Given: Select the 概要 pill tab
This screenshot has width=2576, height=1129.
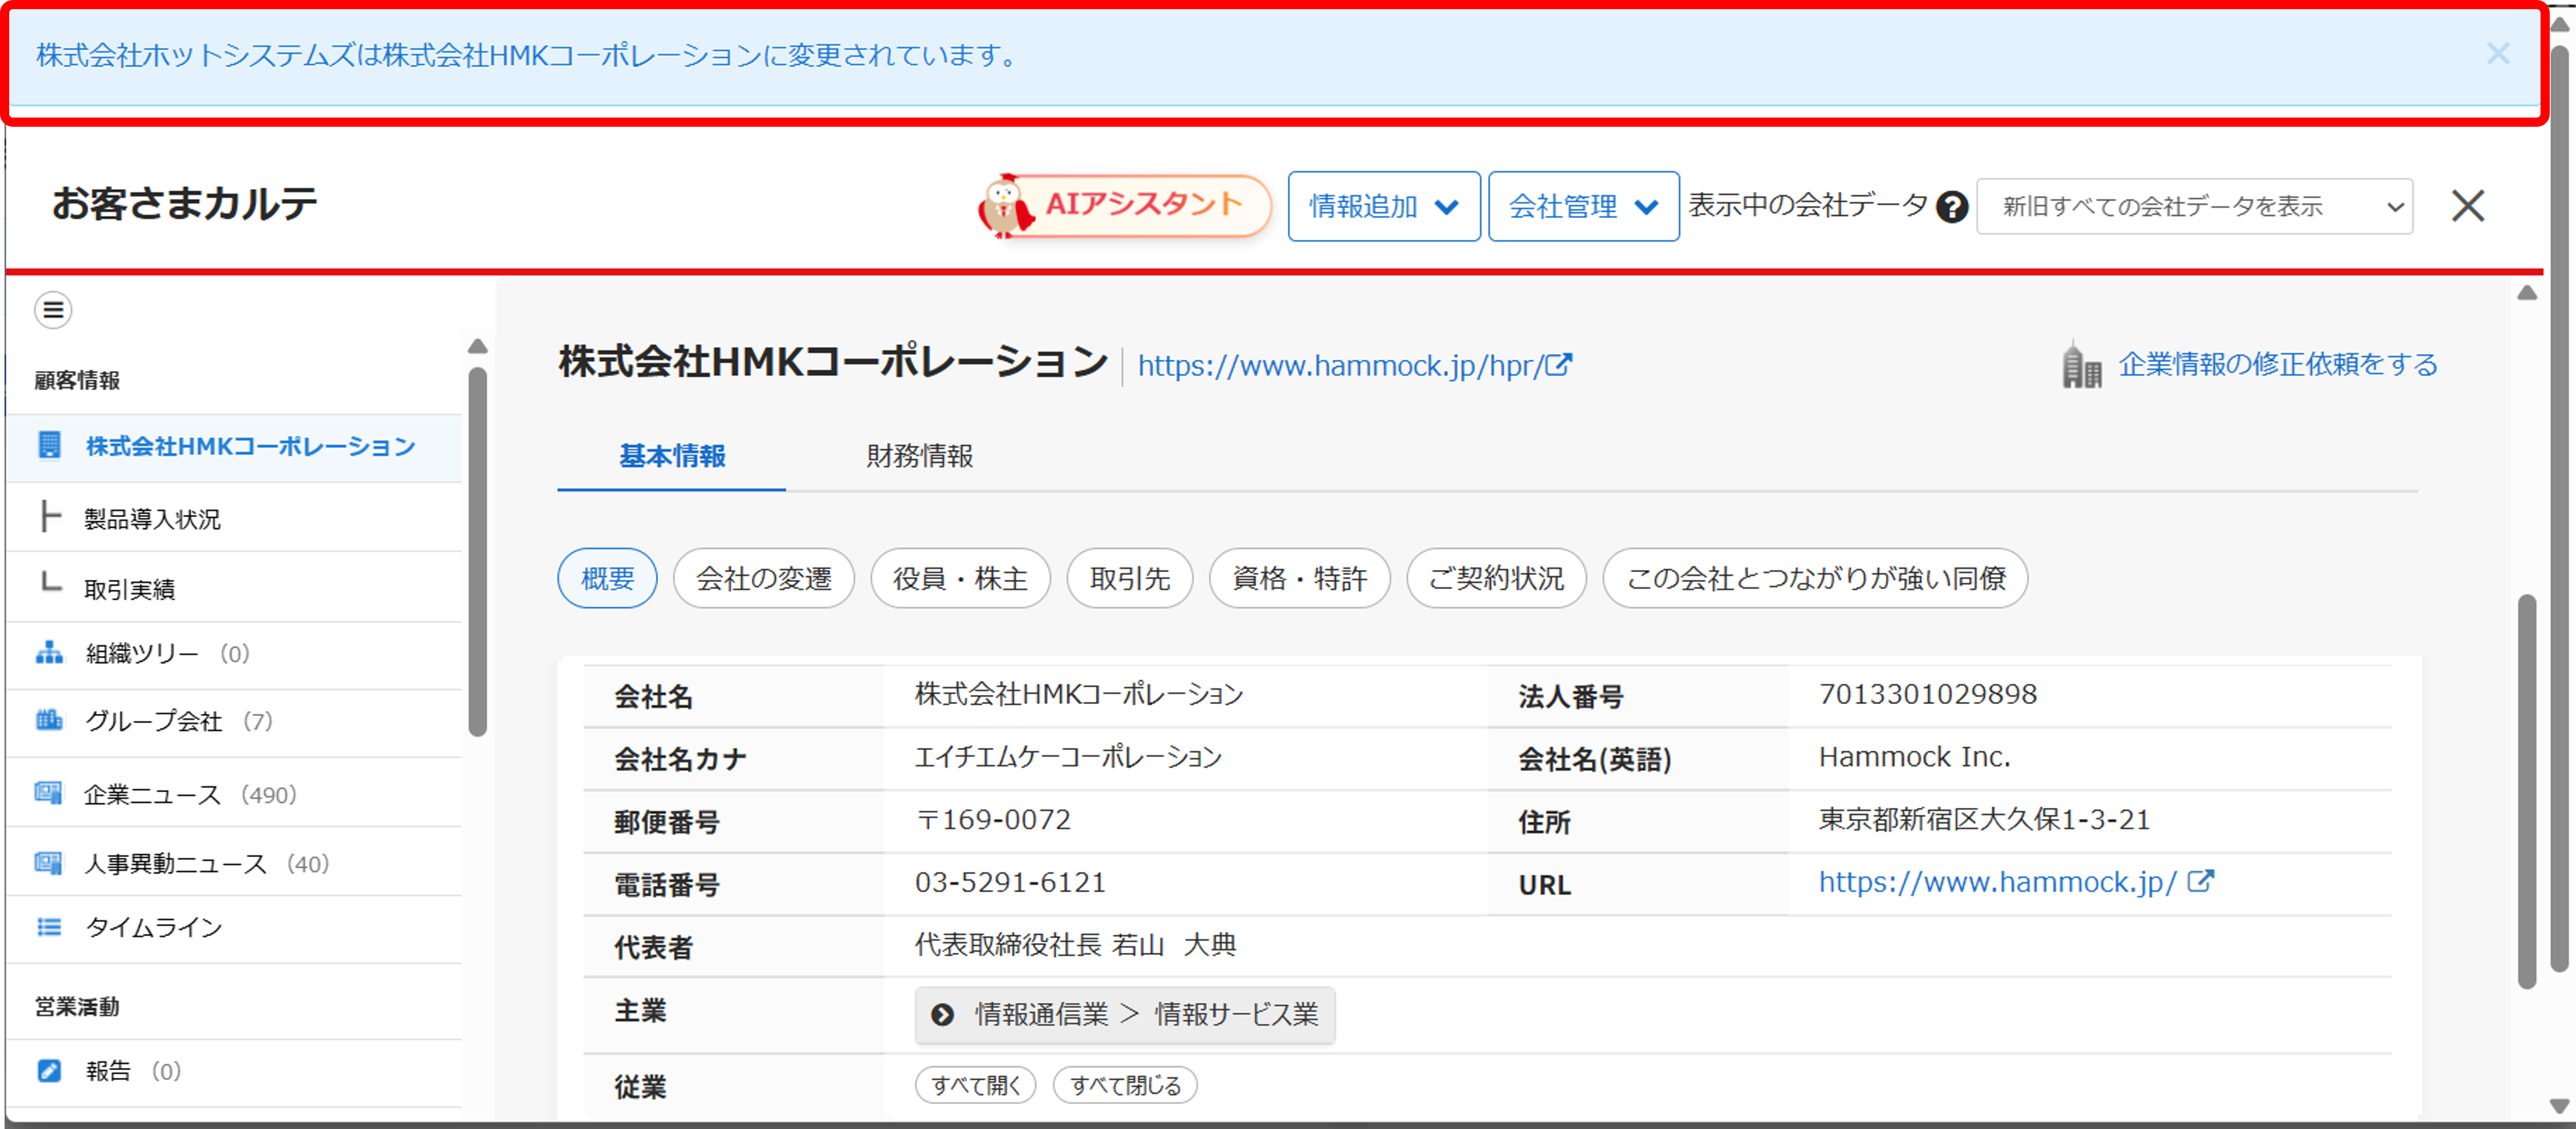Looking at the screenshot, I should [608, 578].
